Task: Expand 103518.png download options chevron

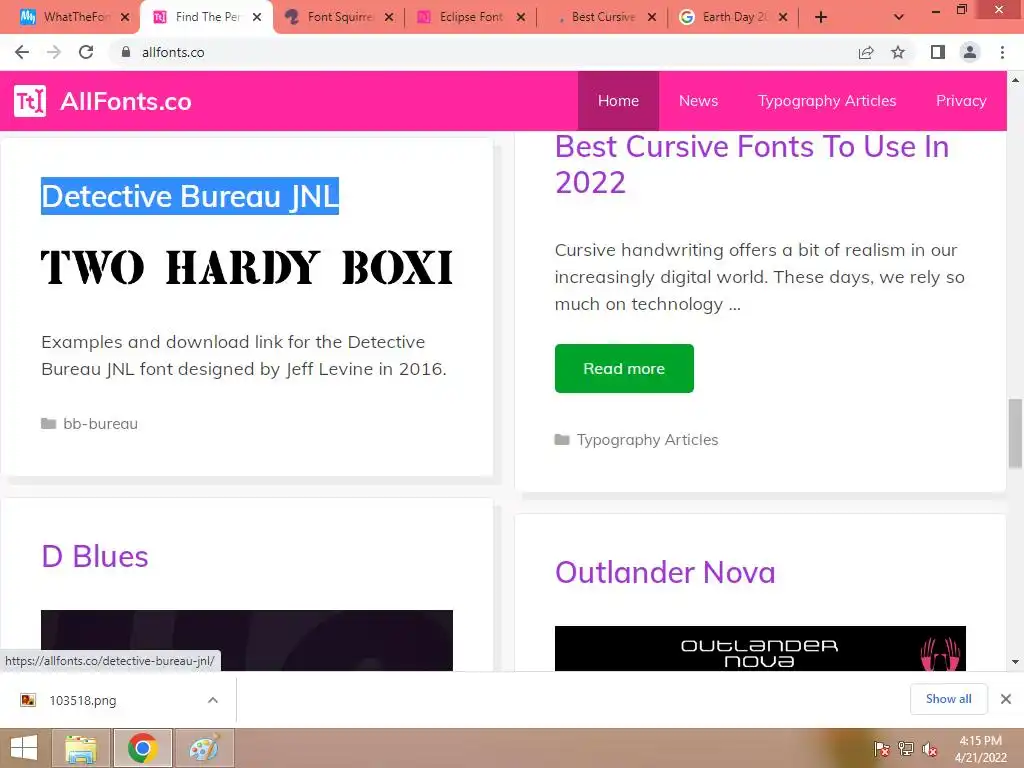Action: click(213, 700)
